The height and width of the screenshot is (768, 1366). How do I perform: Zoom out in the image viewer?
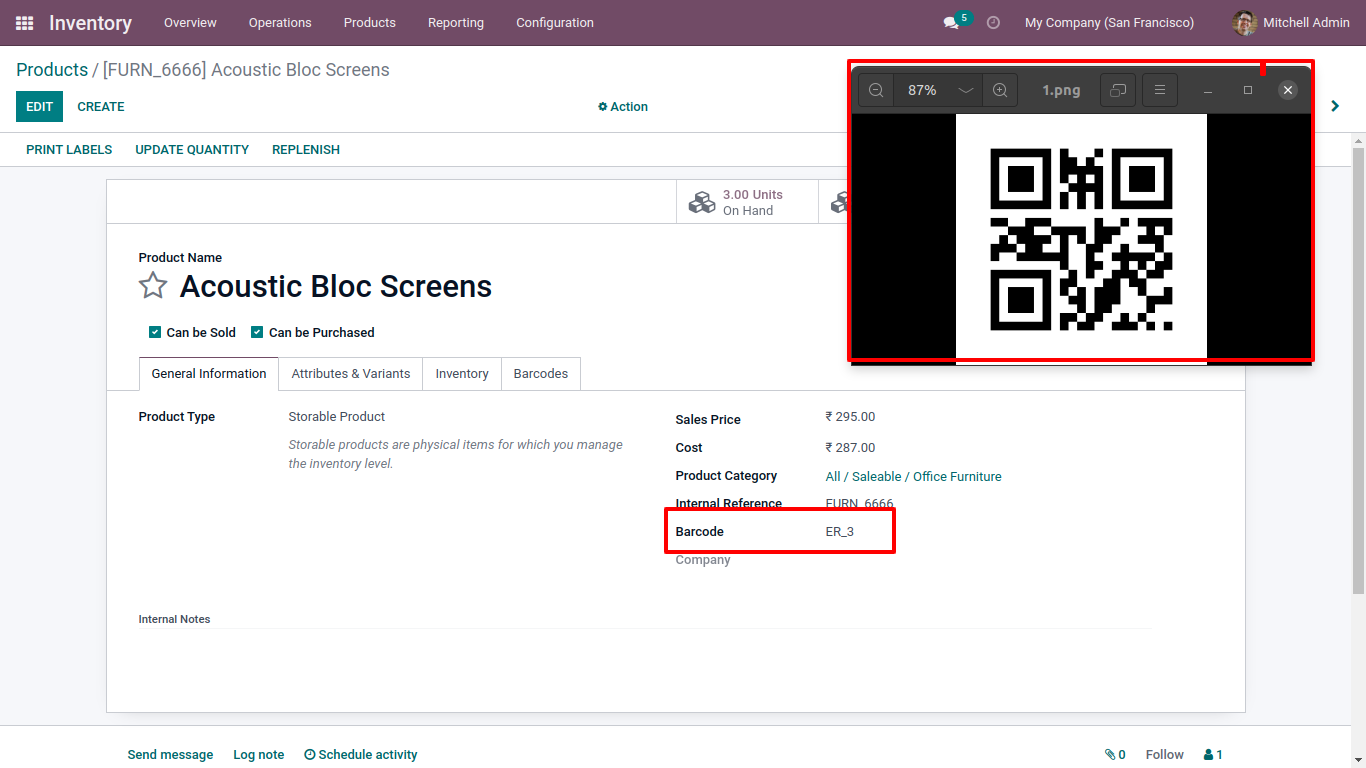point(876,90)
